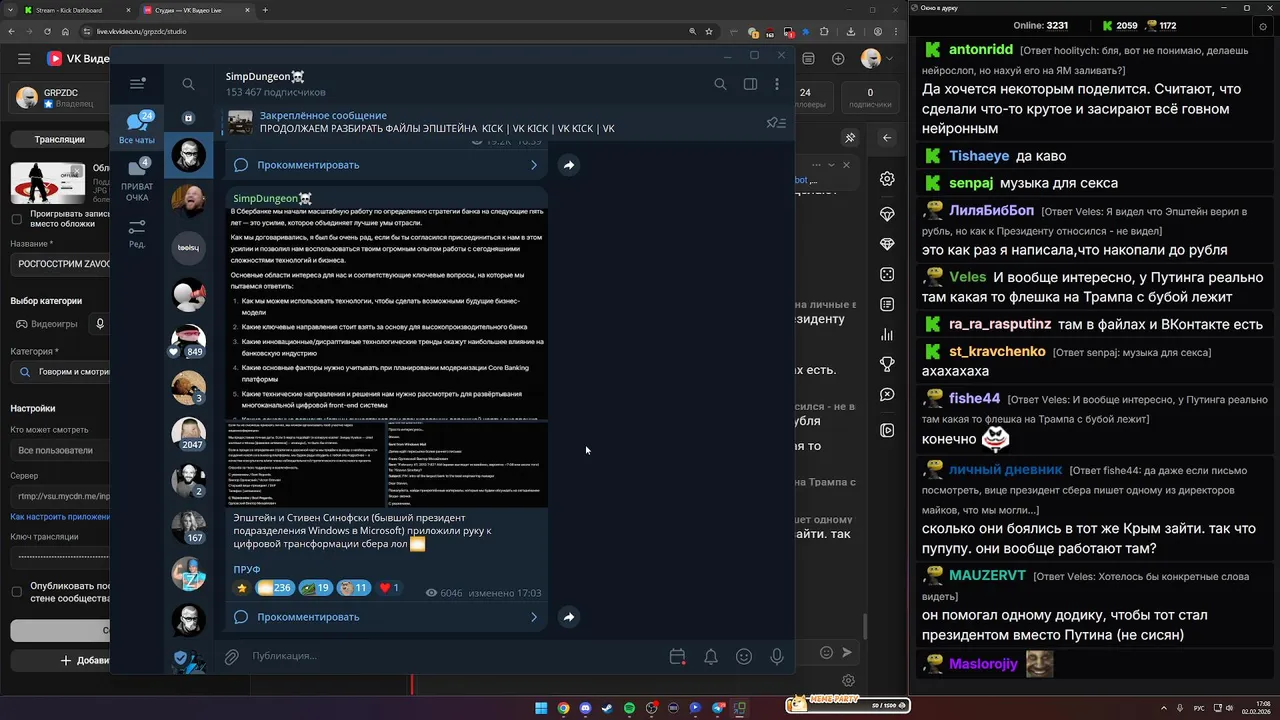Open the 'ПРУФ' link in the post

tap(247, 569)
